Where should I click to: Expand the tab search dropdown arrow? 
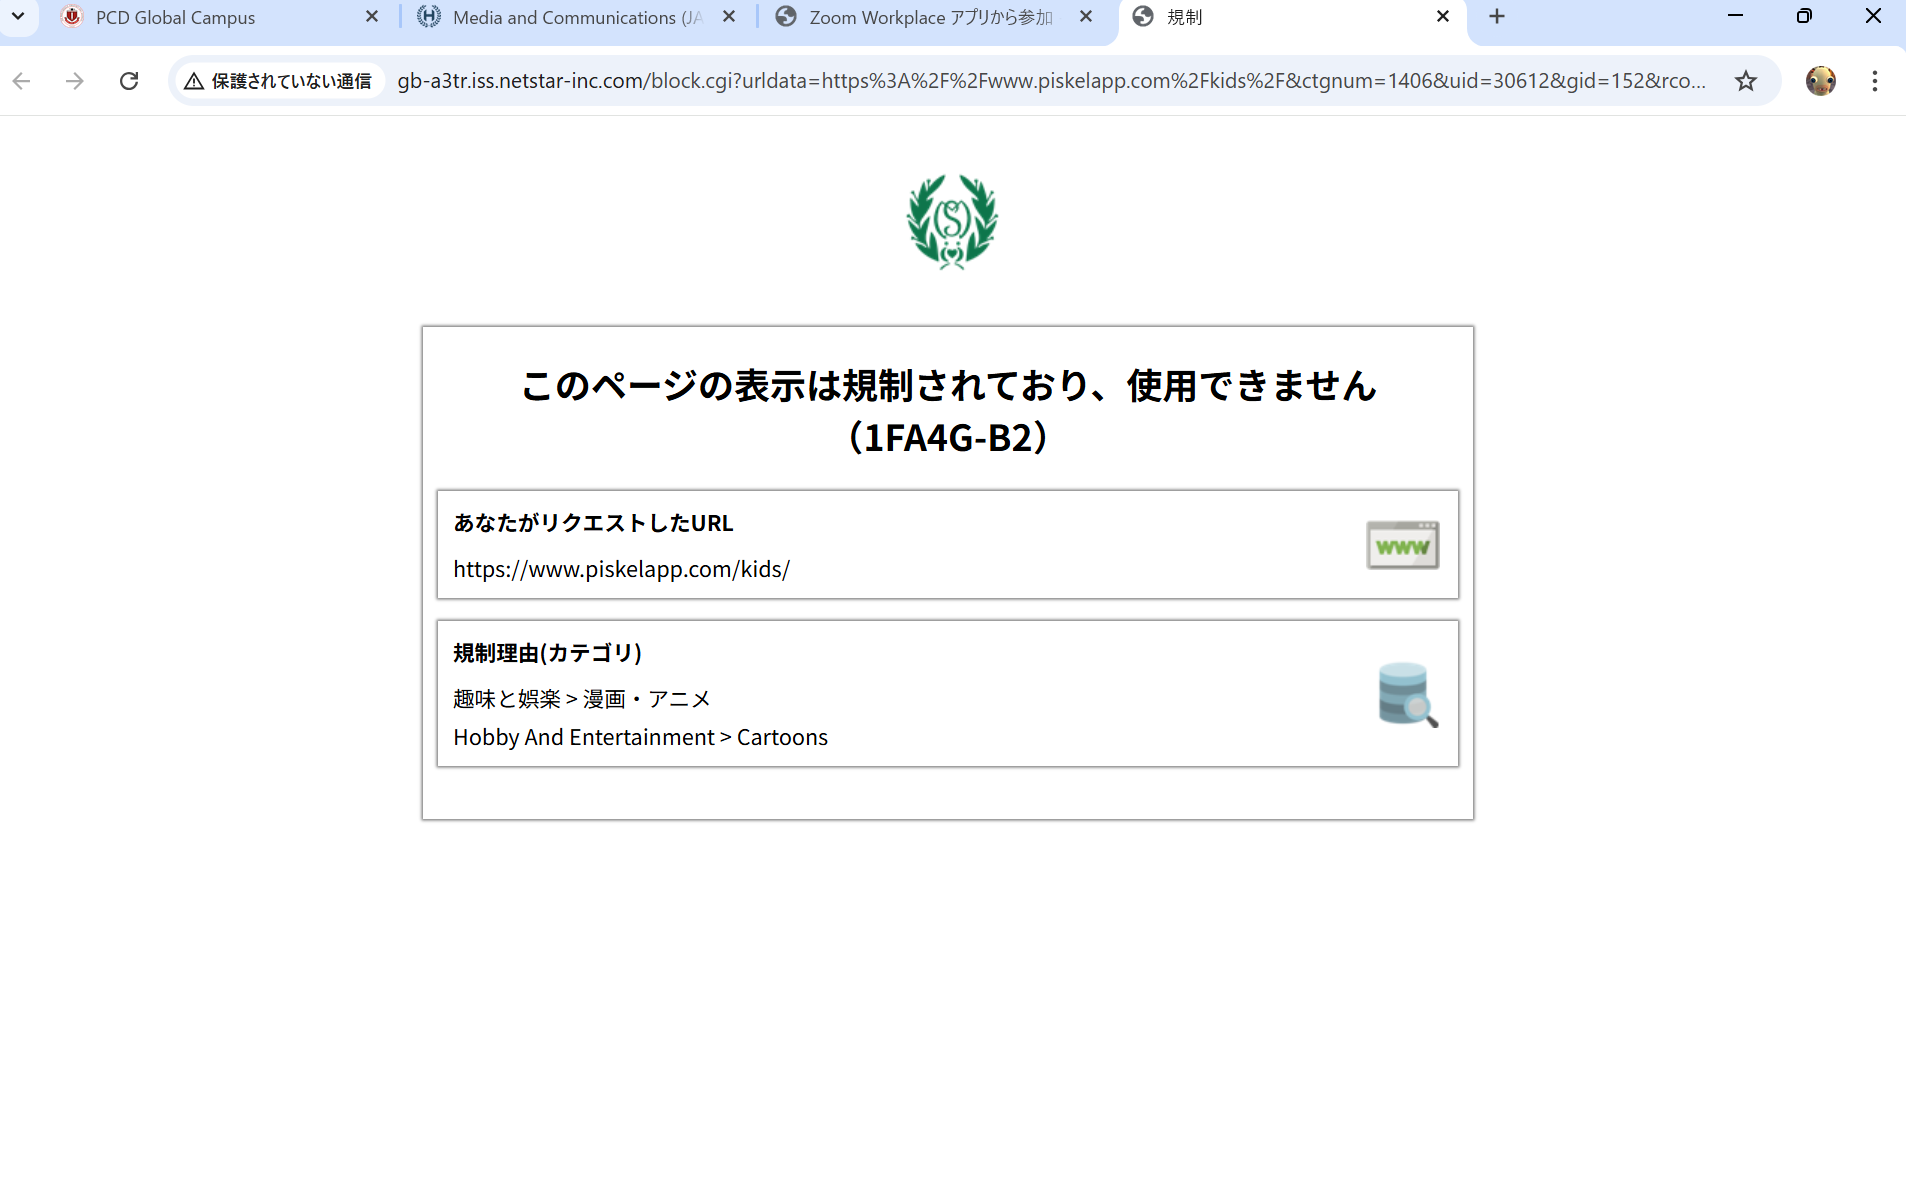18,17
